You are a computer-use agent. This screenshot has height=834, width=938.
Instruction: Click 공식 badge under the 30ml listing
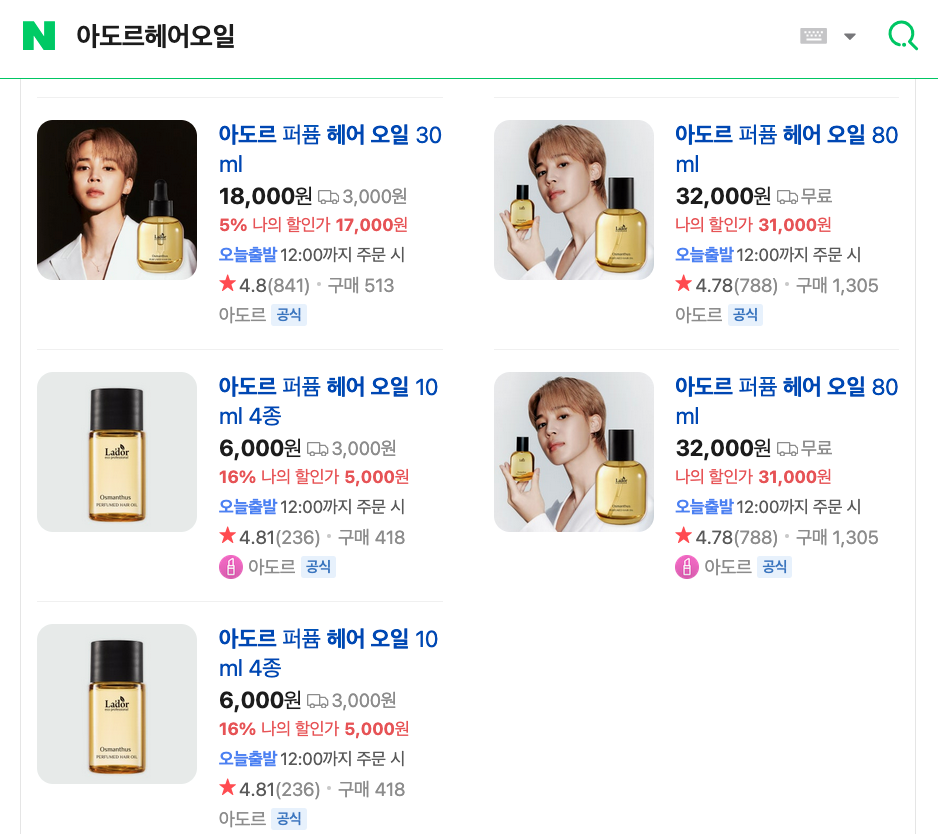coord(289,315)
